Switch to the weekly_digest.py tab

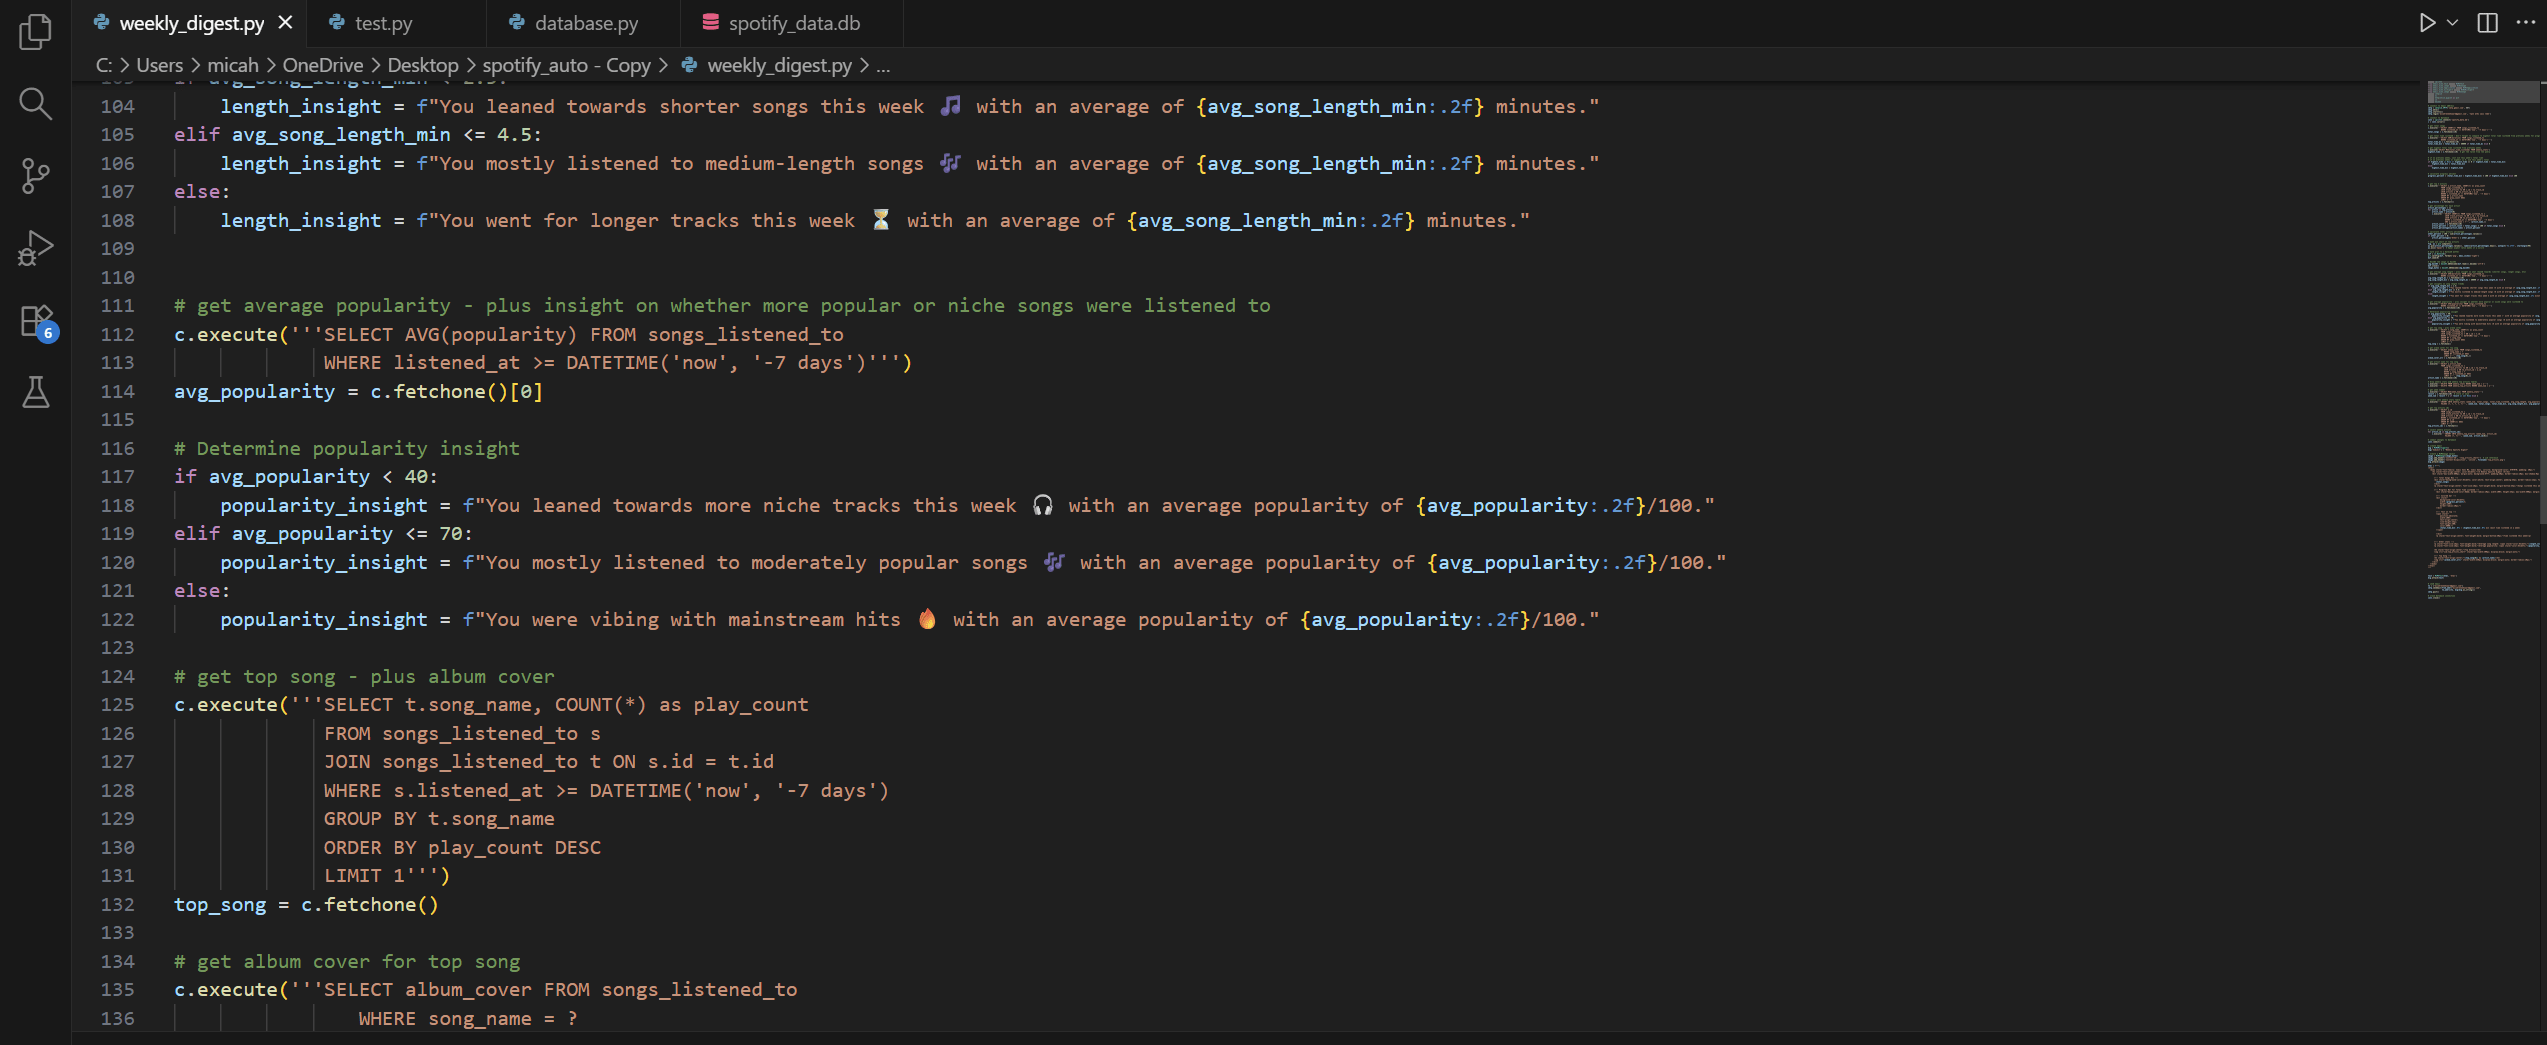click(x=191, y=22)
